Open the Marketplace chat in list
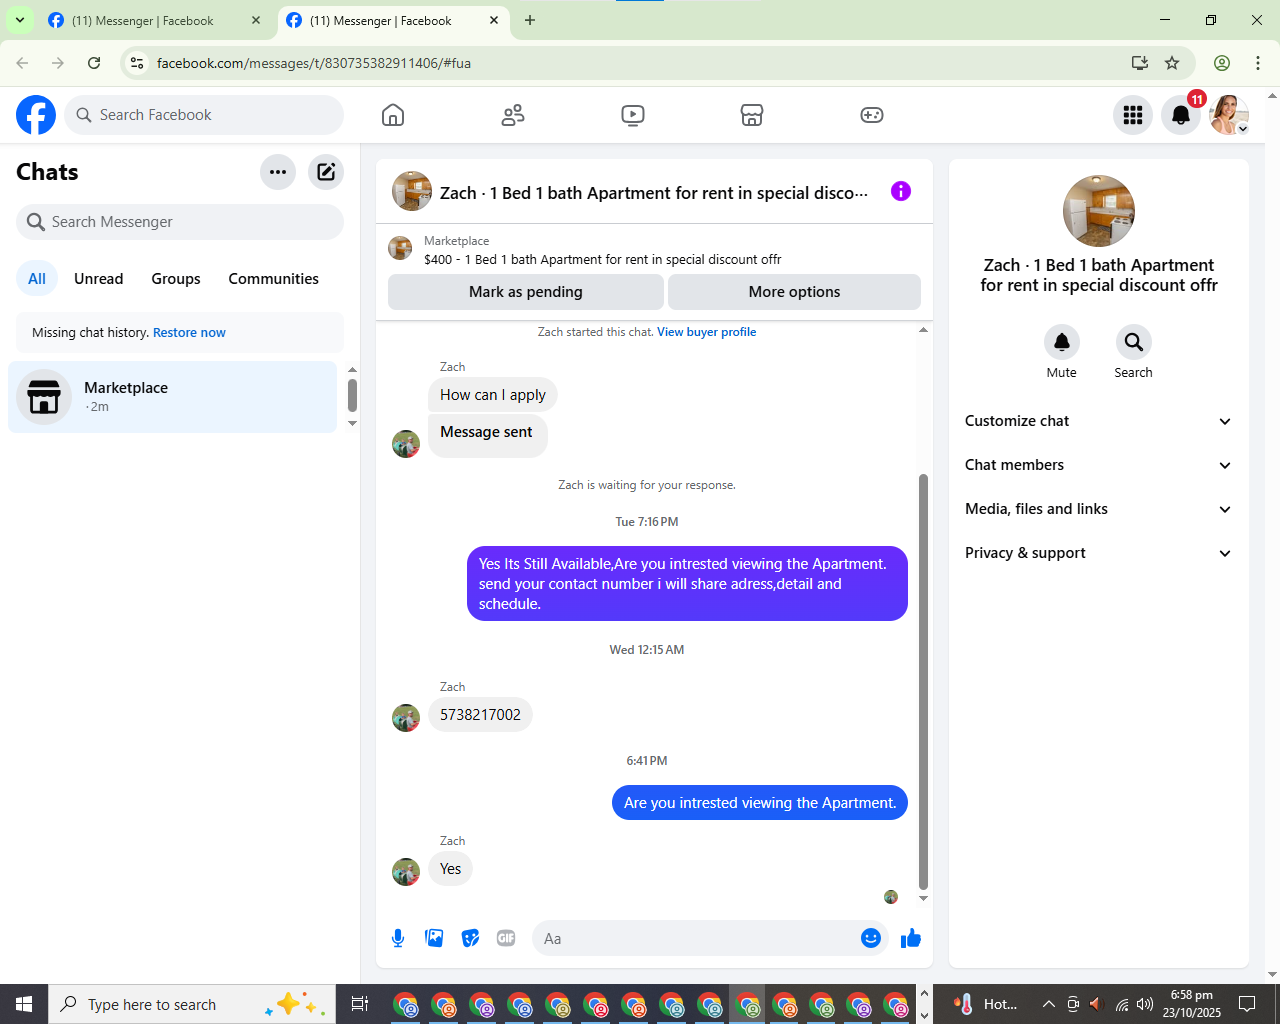 173,397
